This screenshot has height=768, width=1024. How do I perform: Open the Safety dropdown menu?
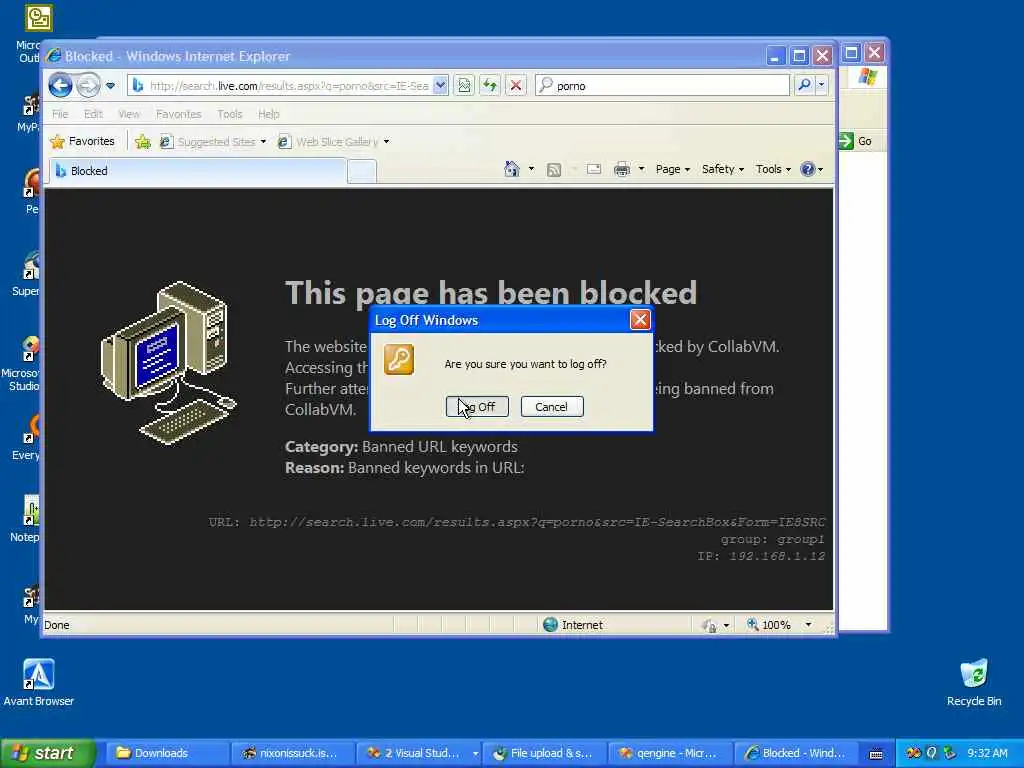(x=723, y=169)
